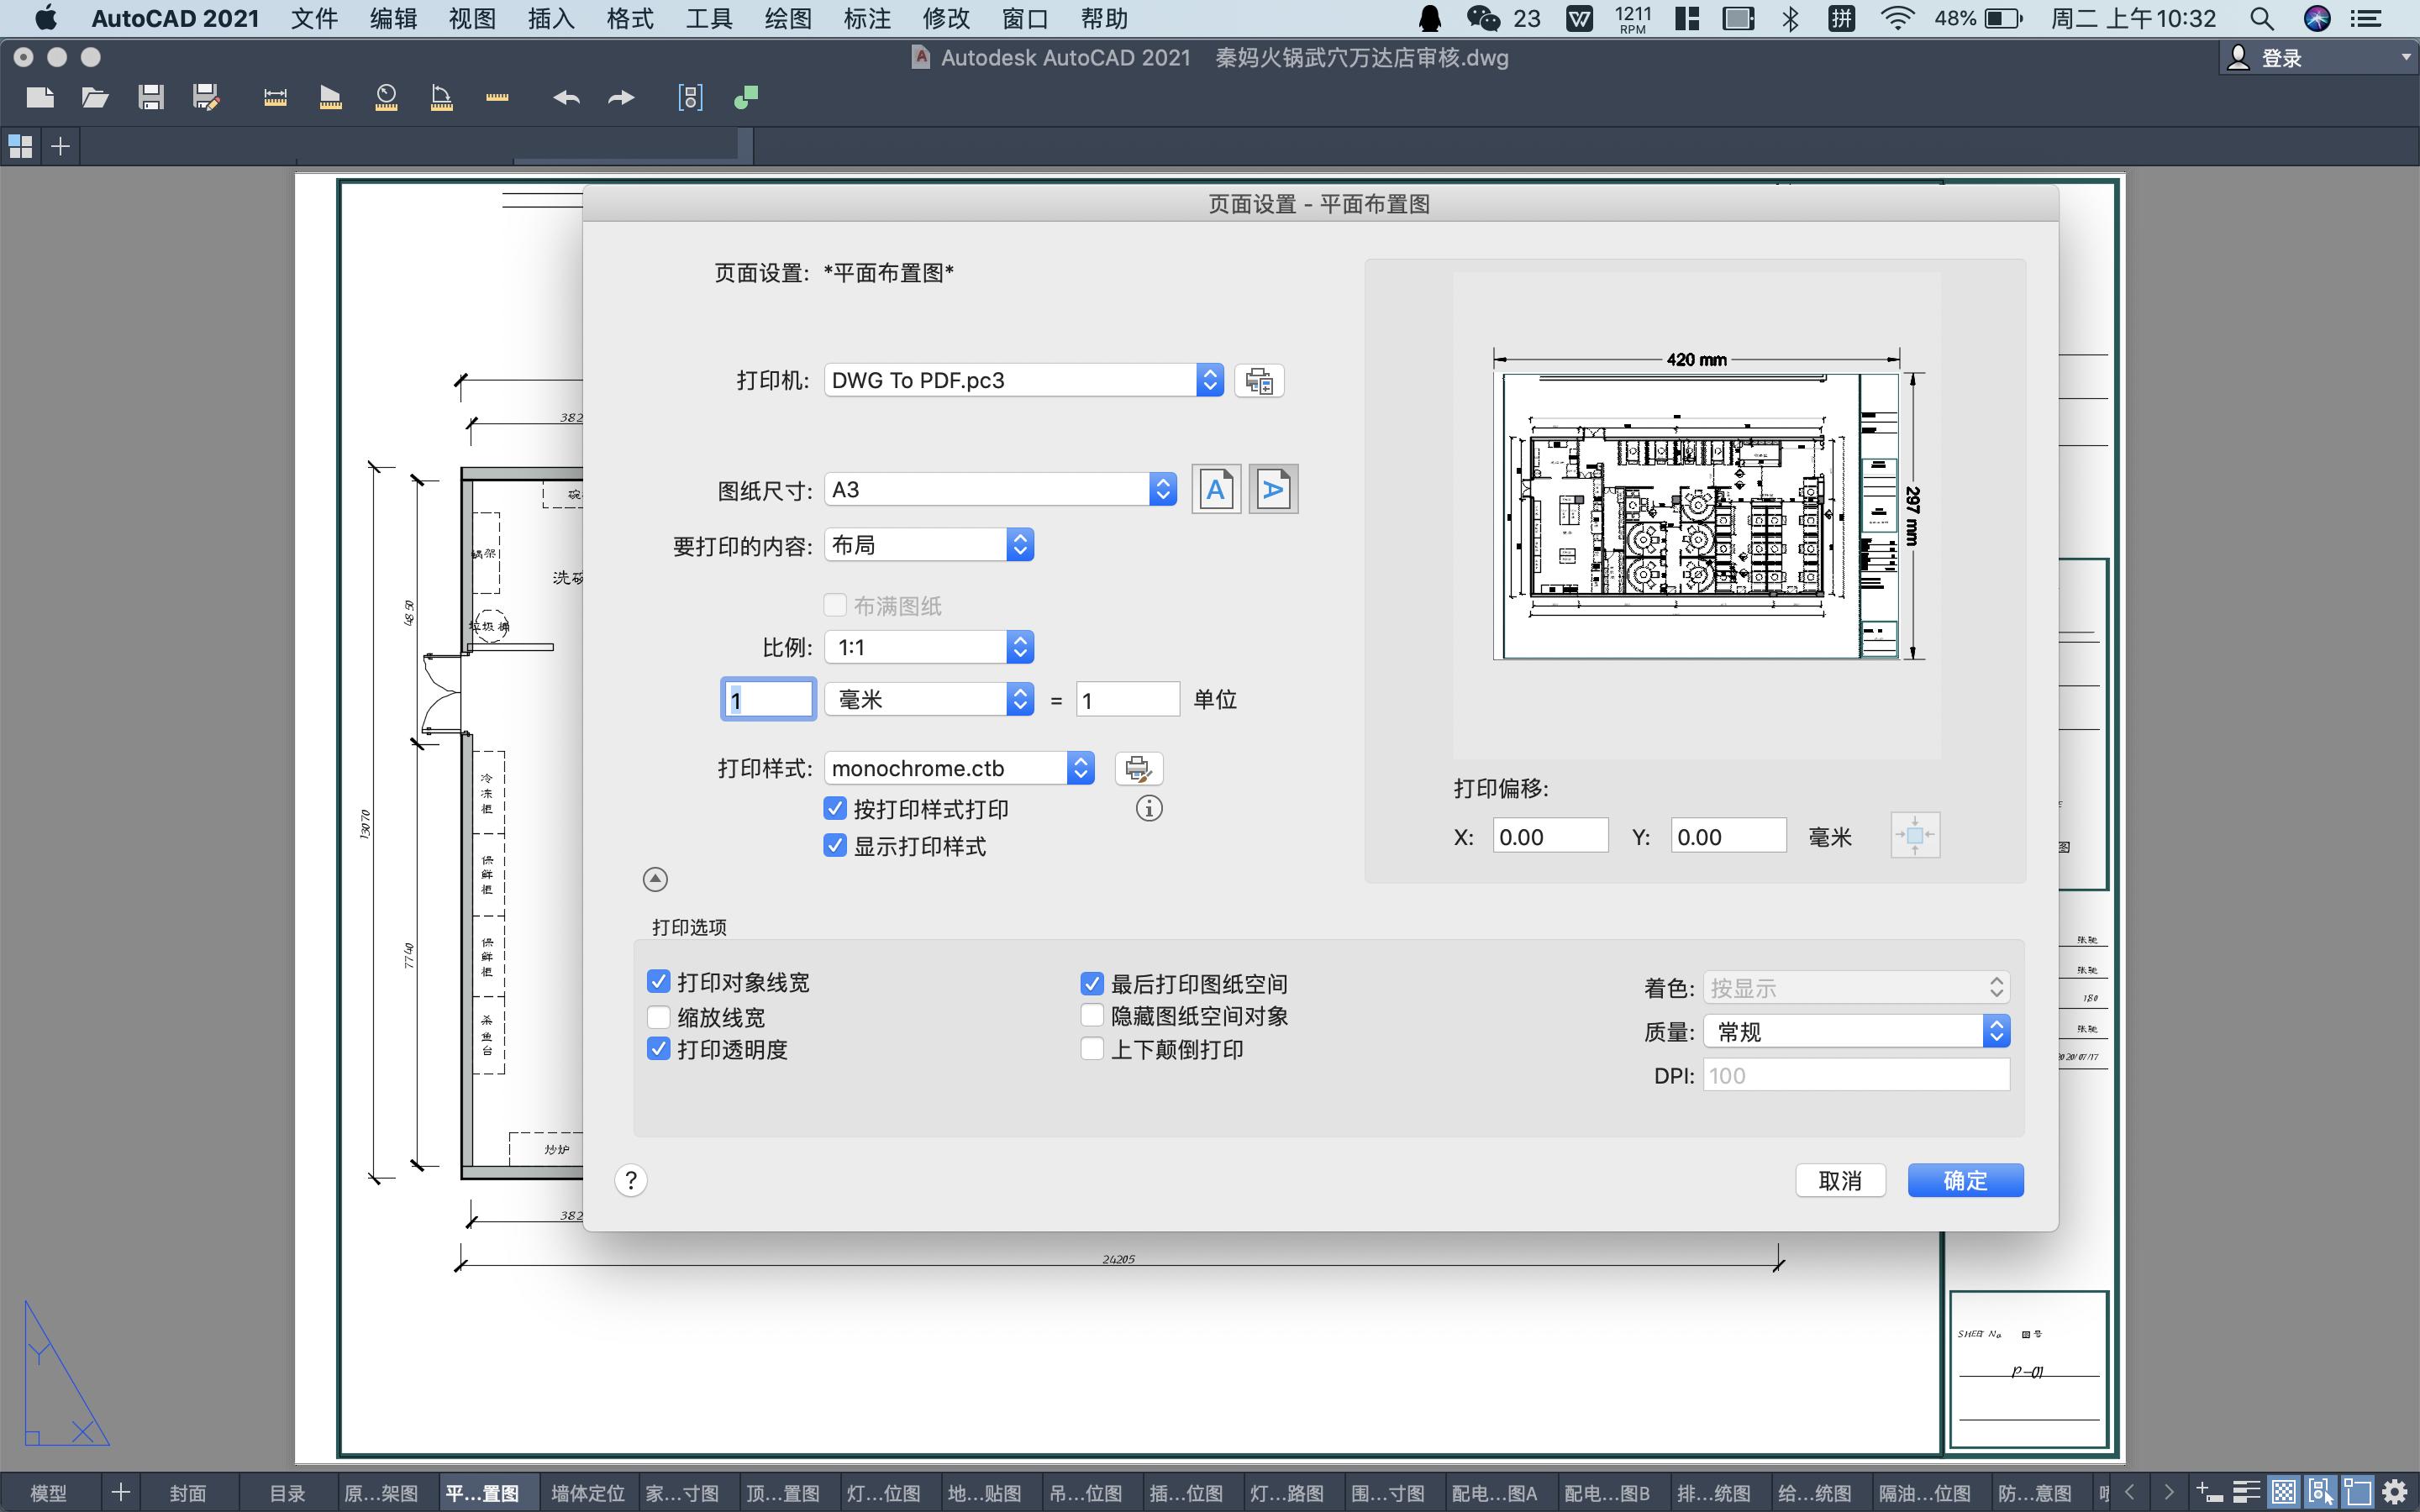Click the Redo arrow icon
The image size is (2420, 1512).
(x=621, y=97)
